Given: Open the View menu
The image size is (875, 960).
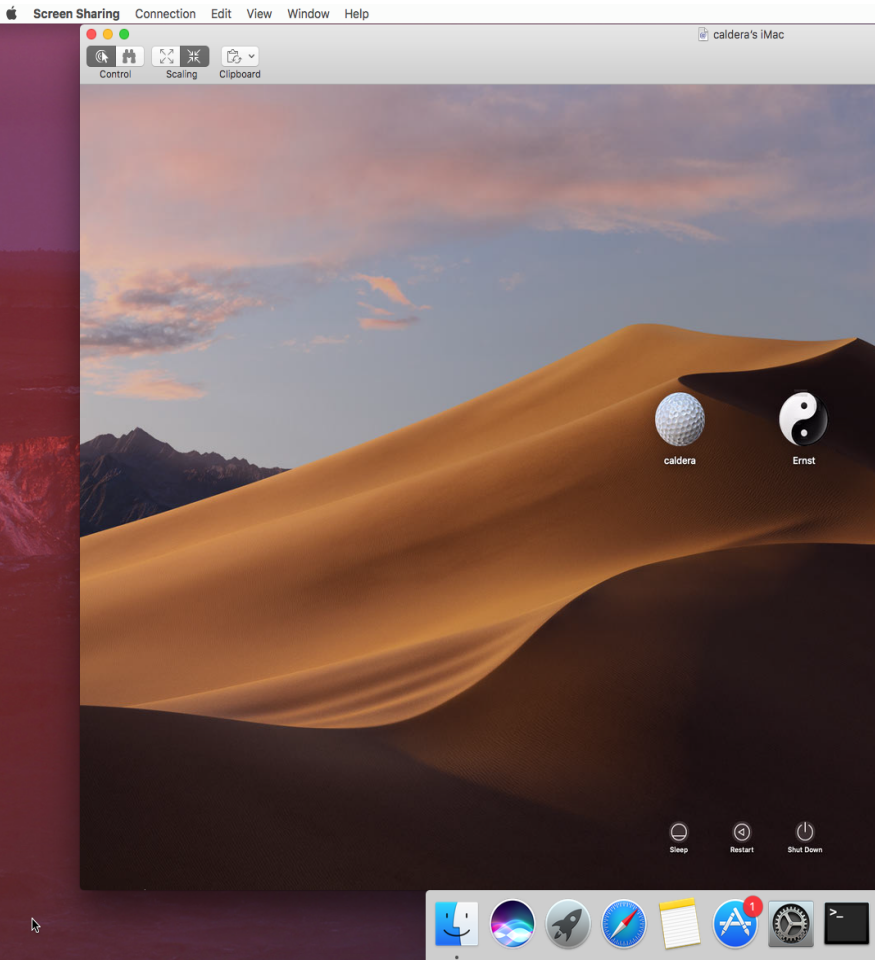Looking at the screenshot, I should [x=259, y=13].
